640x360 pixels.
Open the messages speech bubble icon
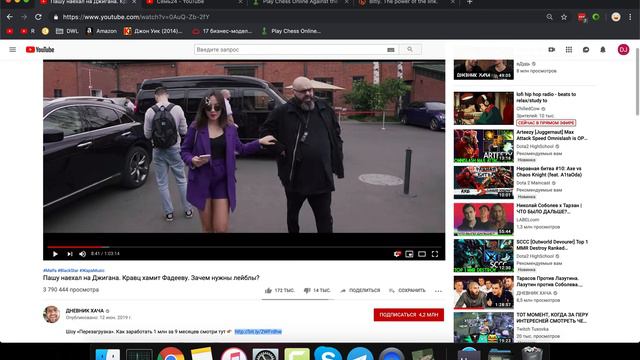[586, 49]
